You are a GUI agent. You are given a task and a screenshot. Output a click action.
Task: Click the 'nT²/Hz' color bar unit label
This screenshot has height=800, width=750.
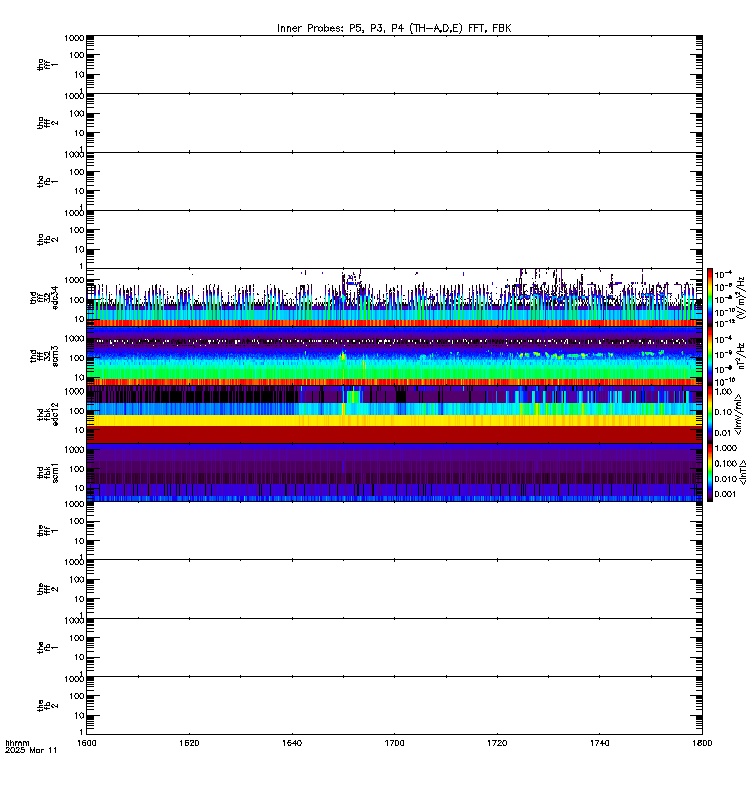(x=741, y=356)
